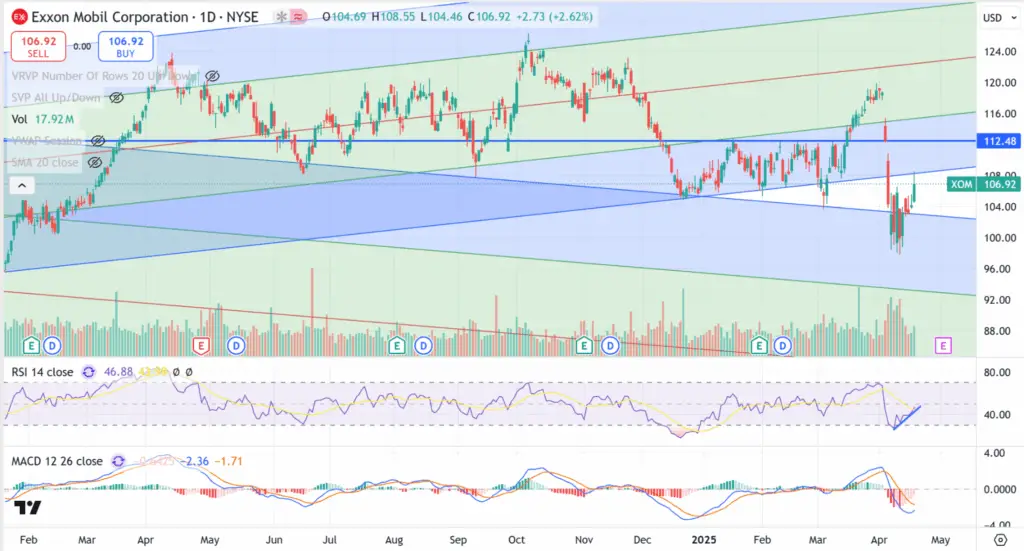Image resolution: width=1024 pixels, height=551 pixels.
Task: Click the dividend D marker near Aug
Action: coord(423,345)
